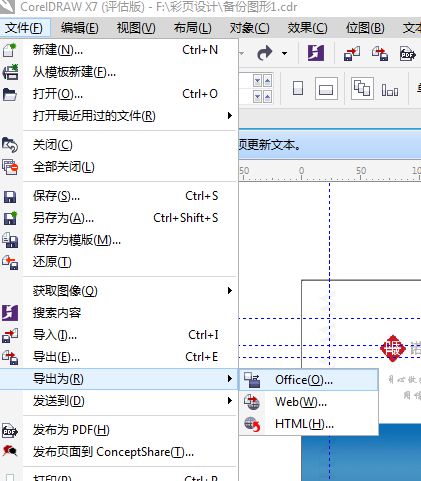Click the icon beside 全部关闭(L)
This screenshot has width=421, height=481.
click(10, 167)
